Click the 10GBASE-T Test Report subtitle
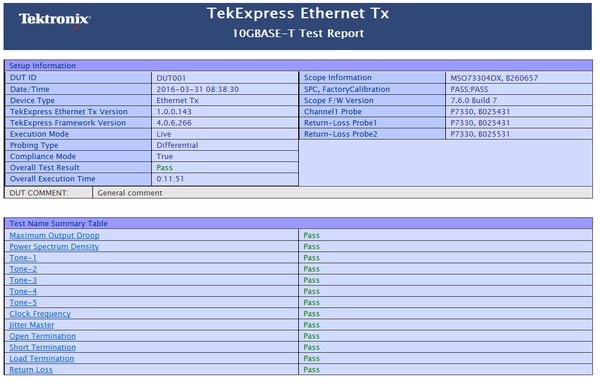This screenshot has width=600, height=384. pos(298,33)
